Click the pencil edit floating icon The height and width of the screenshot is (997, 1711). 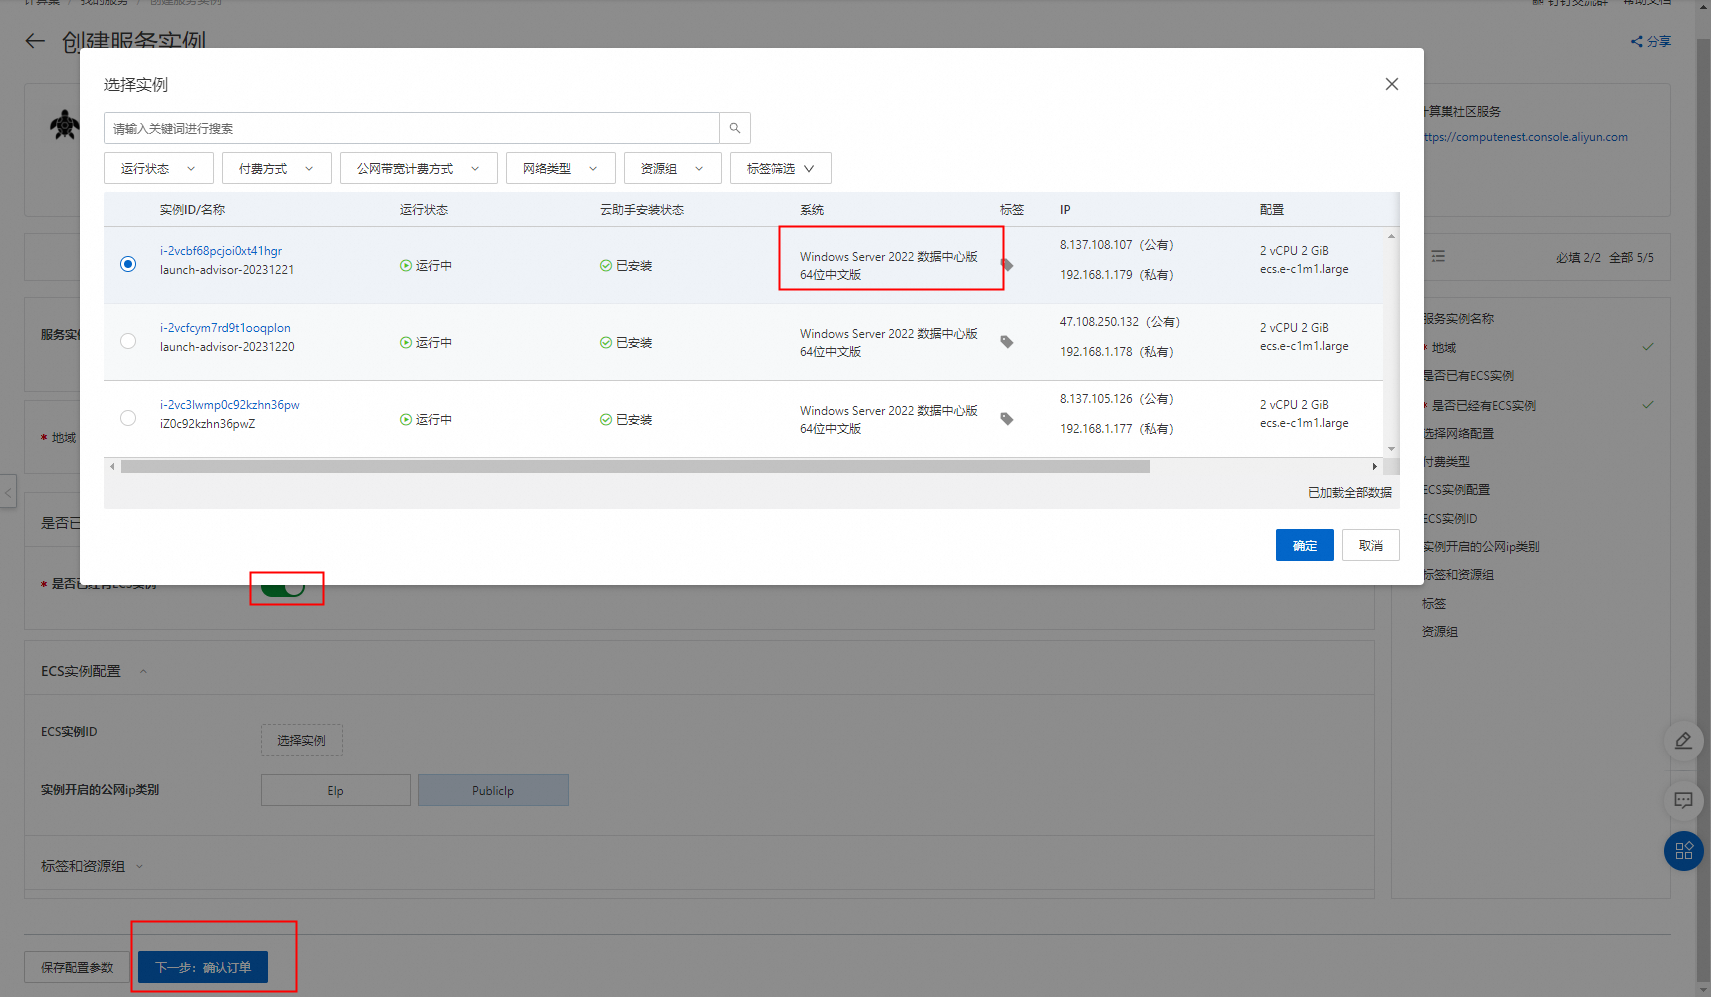click(x=1683, y=741)
